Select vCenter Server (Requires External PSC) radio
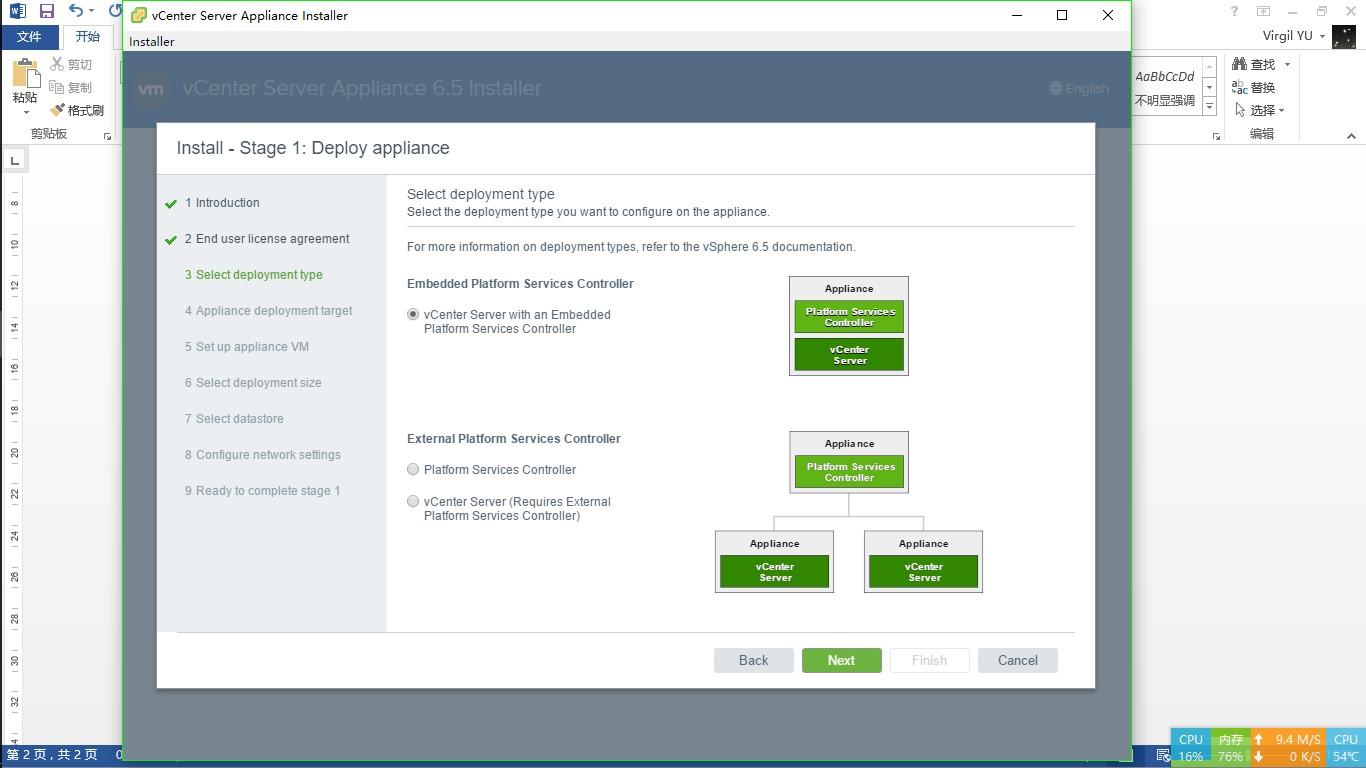 tap(413, 501)
